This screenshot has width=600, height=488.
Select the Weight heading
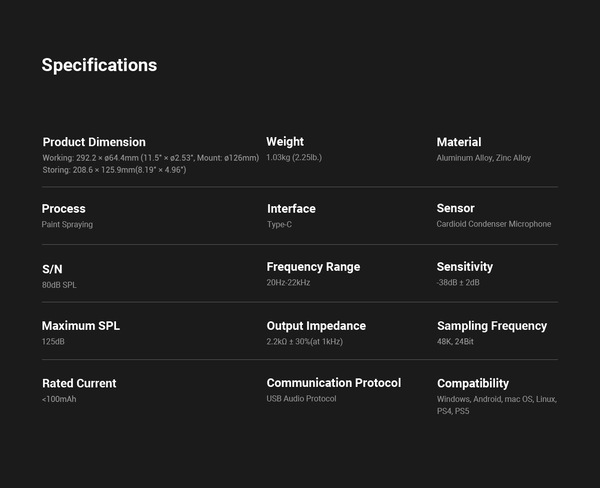point(285,142)
